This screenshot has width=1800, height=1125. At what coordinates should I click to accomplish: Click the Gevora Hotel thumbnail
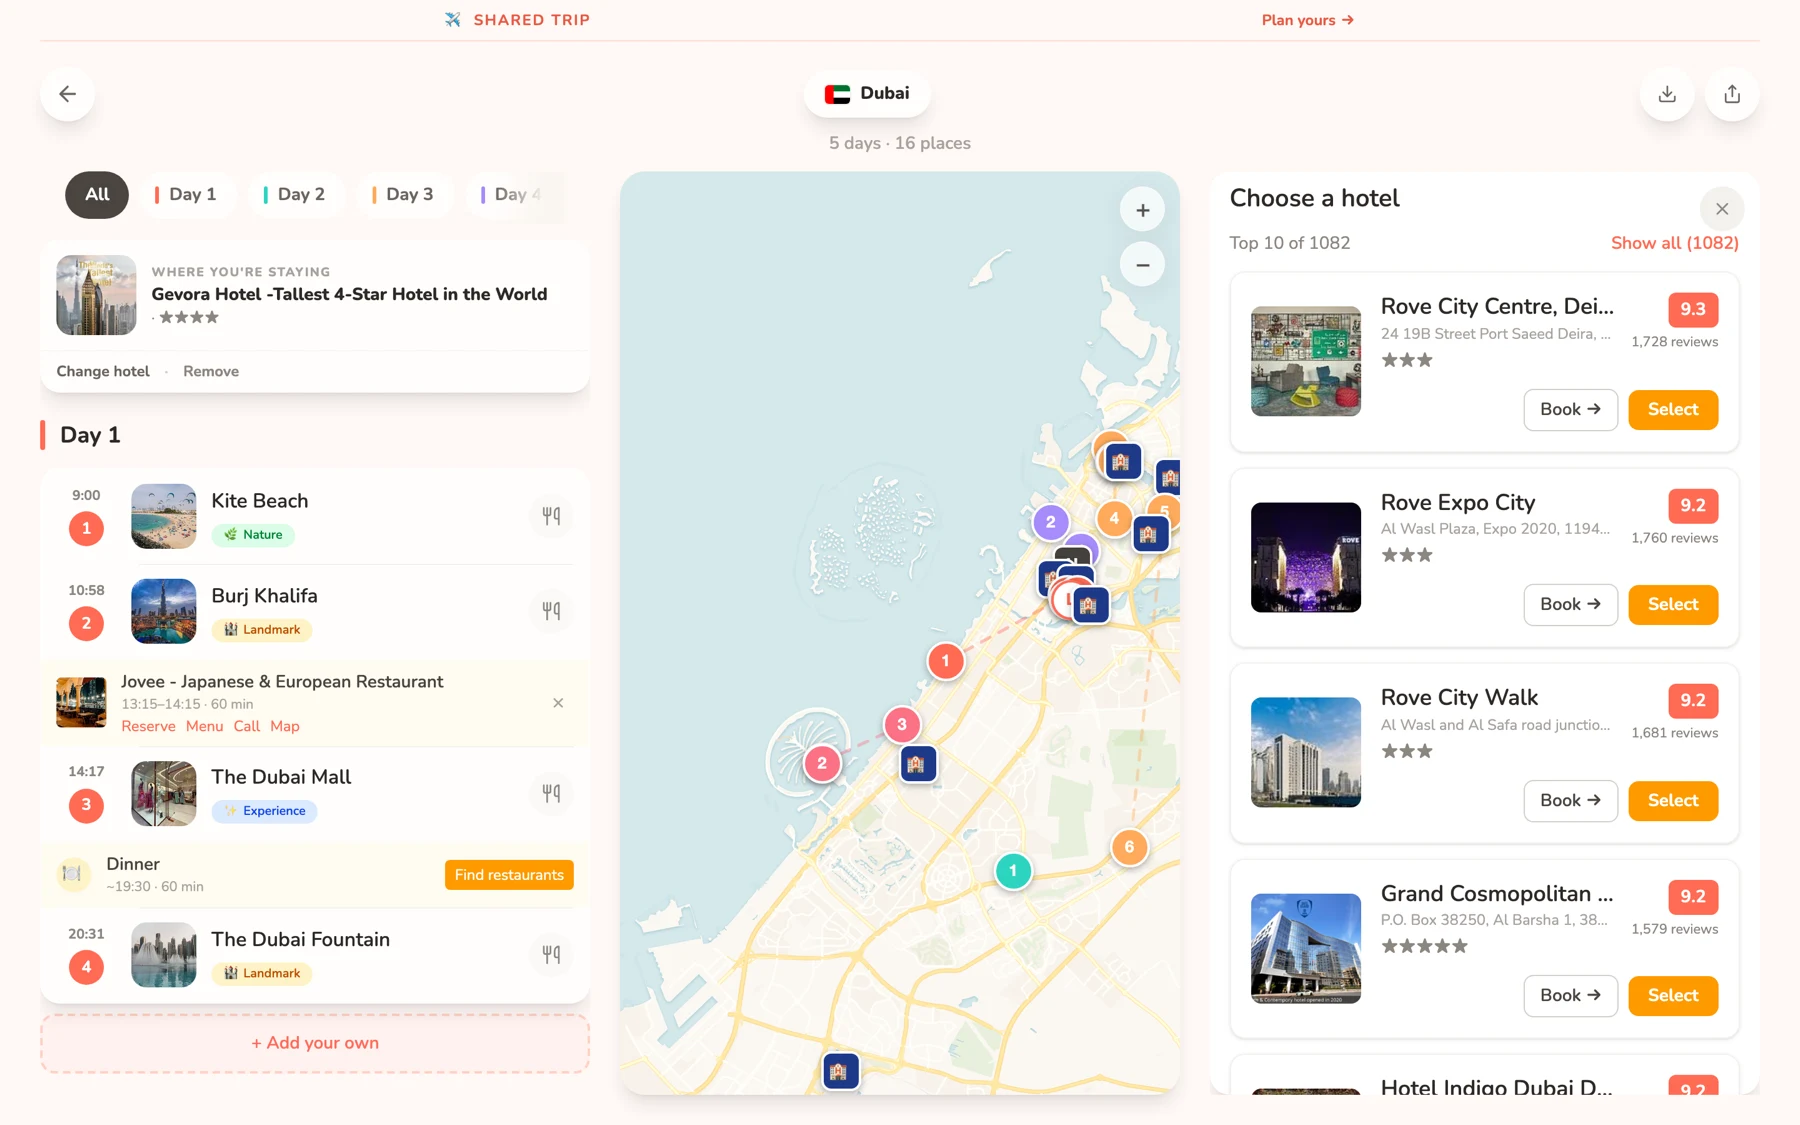[x=96, y=295]
